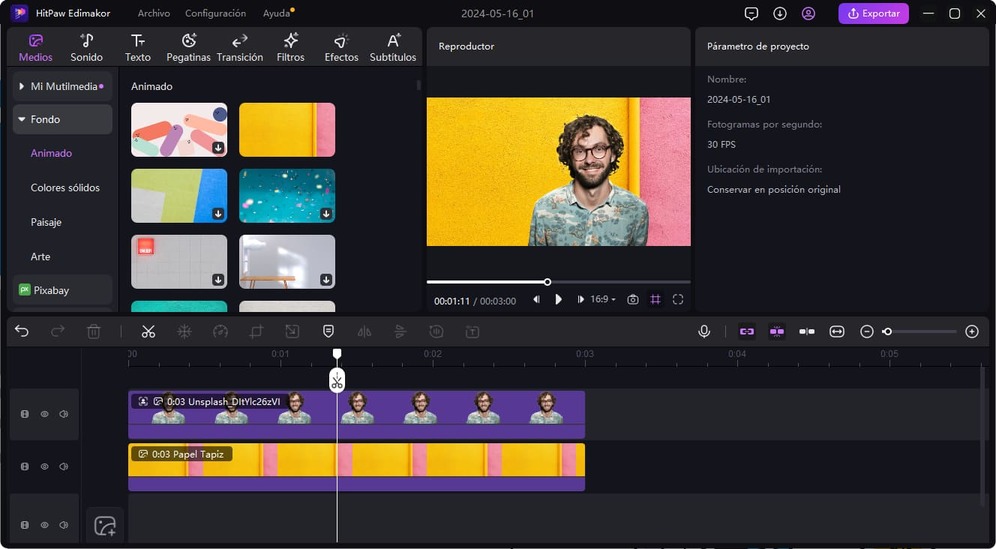Lock the top video track
This screenshot has width=996, height=549.
pyautogui.click(x=25, y=414)
